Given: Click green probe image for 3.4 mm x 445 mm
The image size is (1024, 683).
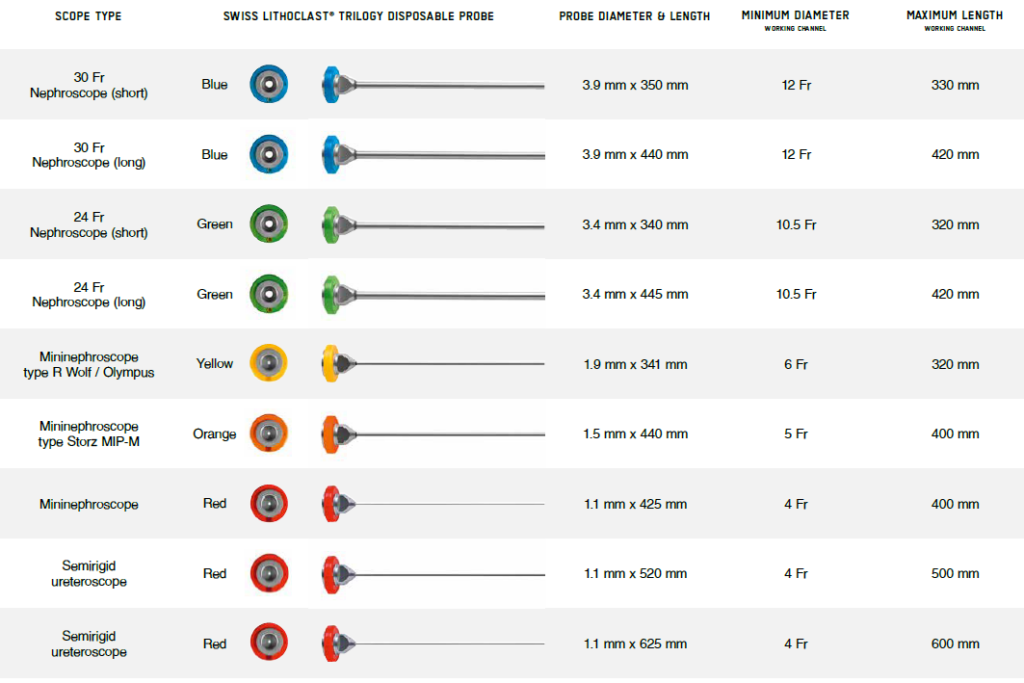Looking at the screenshot, I should click(x=432, y=294).
